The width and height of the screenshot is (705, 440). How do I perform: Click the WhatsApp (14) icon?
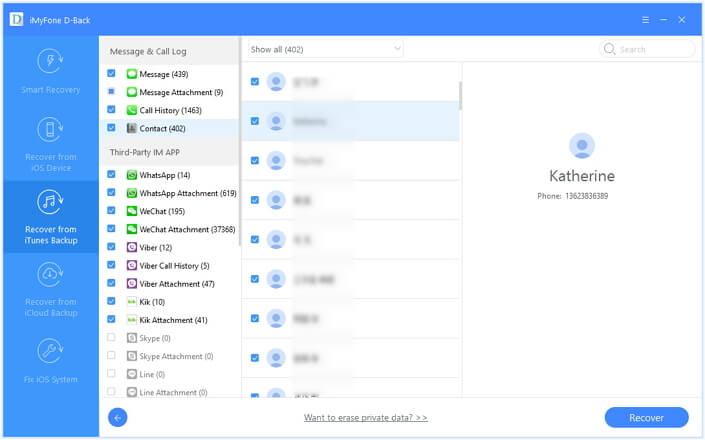(131, 175)
